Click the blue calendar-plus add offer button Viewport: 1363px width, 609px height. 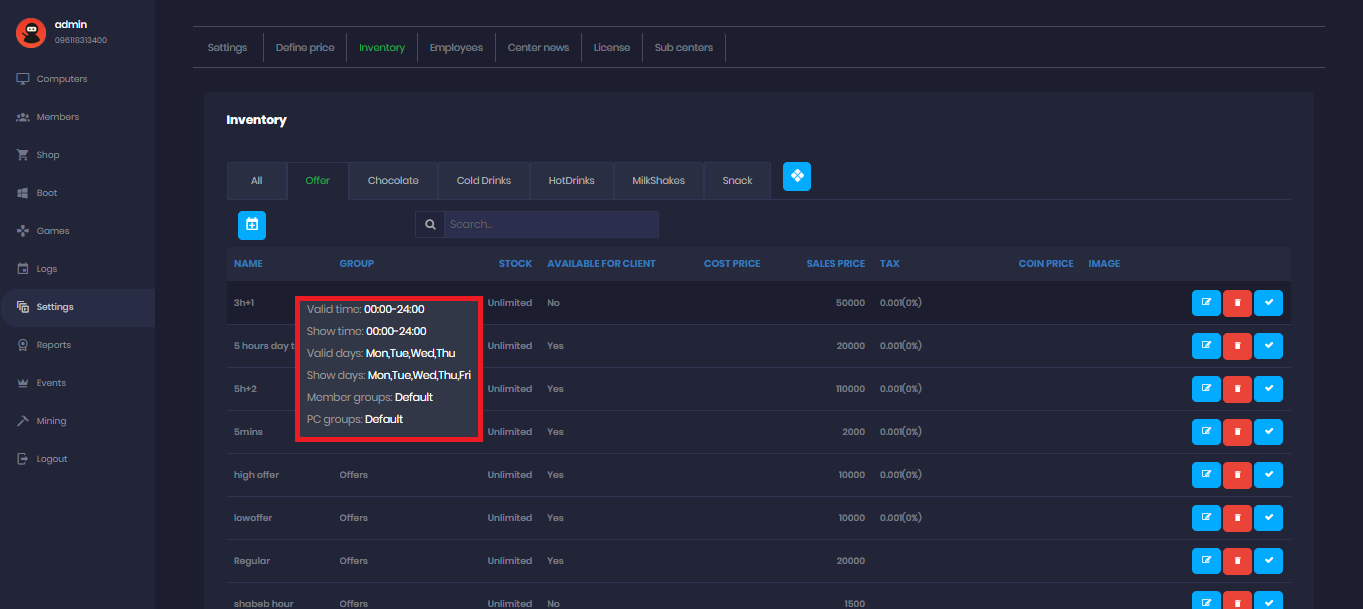[252, 225]
